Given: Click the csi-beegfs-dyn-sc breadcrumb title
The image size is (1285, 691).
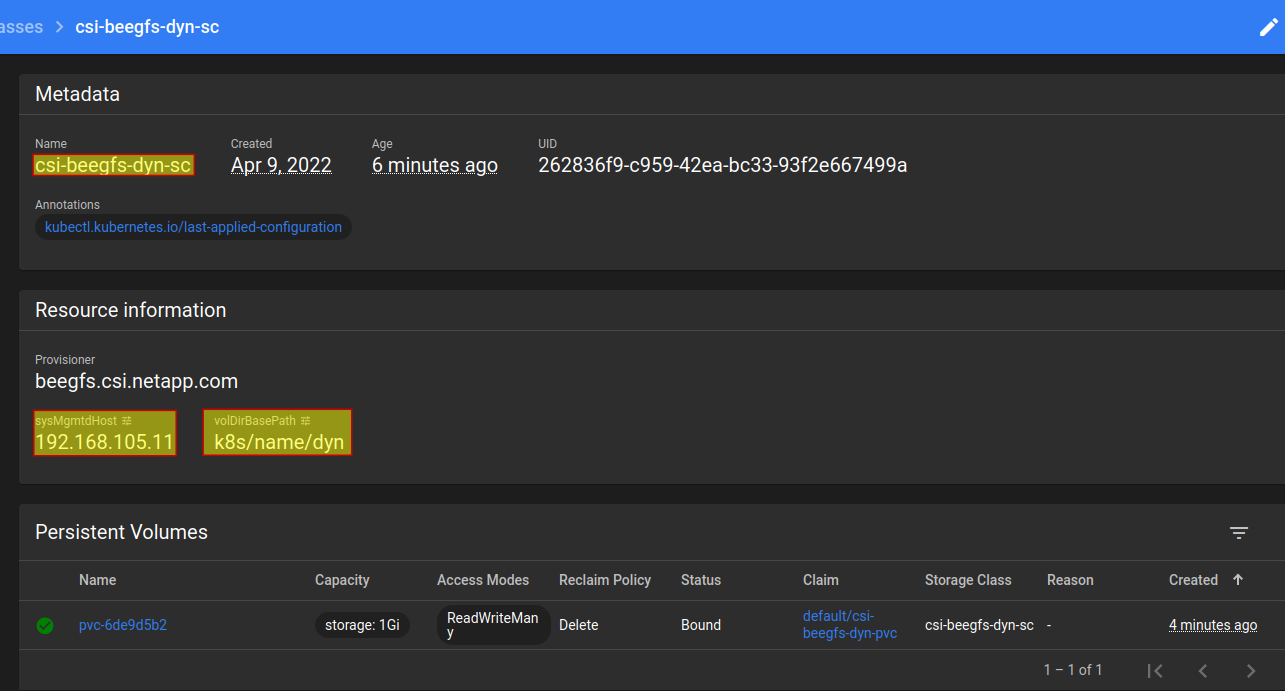Looking at the screenshot, I should (147, 27).
